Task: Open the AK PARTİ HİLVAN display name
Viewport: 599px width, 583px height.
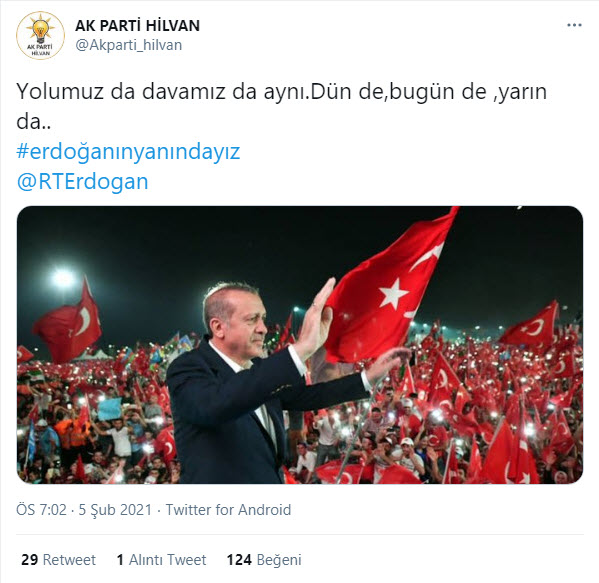Action: 137,26
